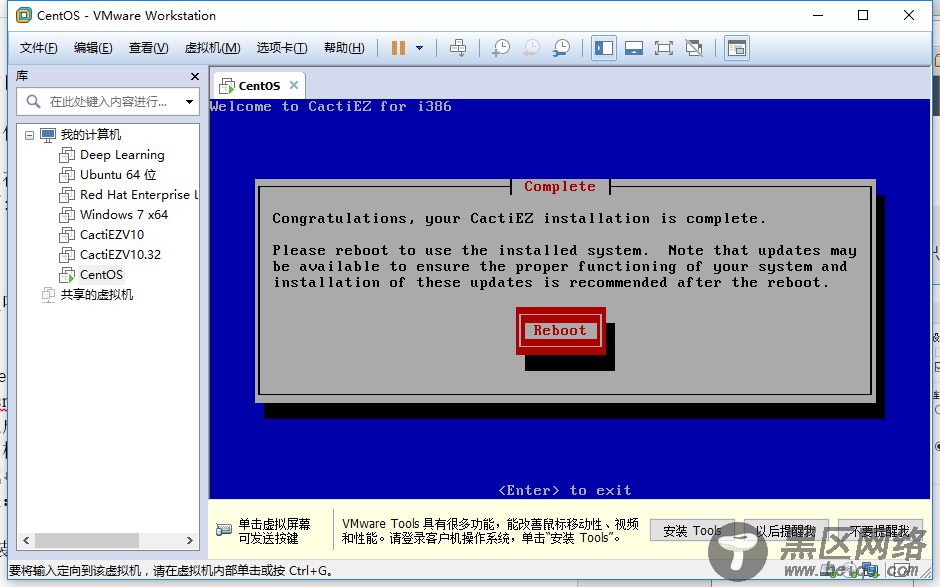The width and height of the screenshot is (940, 587).
Task: Toggle the library sidebar view icon
Action: tap(604, 48)
